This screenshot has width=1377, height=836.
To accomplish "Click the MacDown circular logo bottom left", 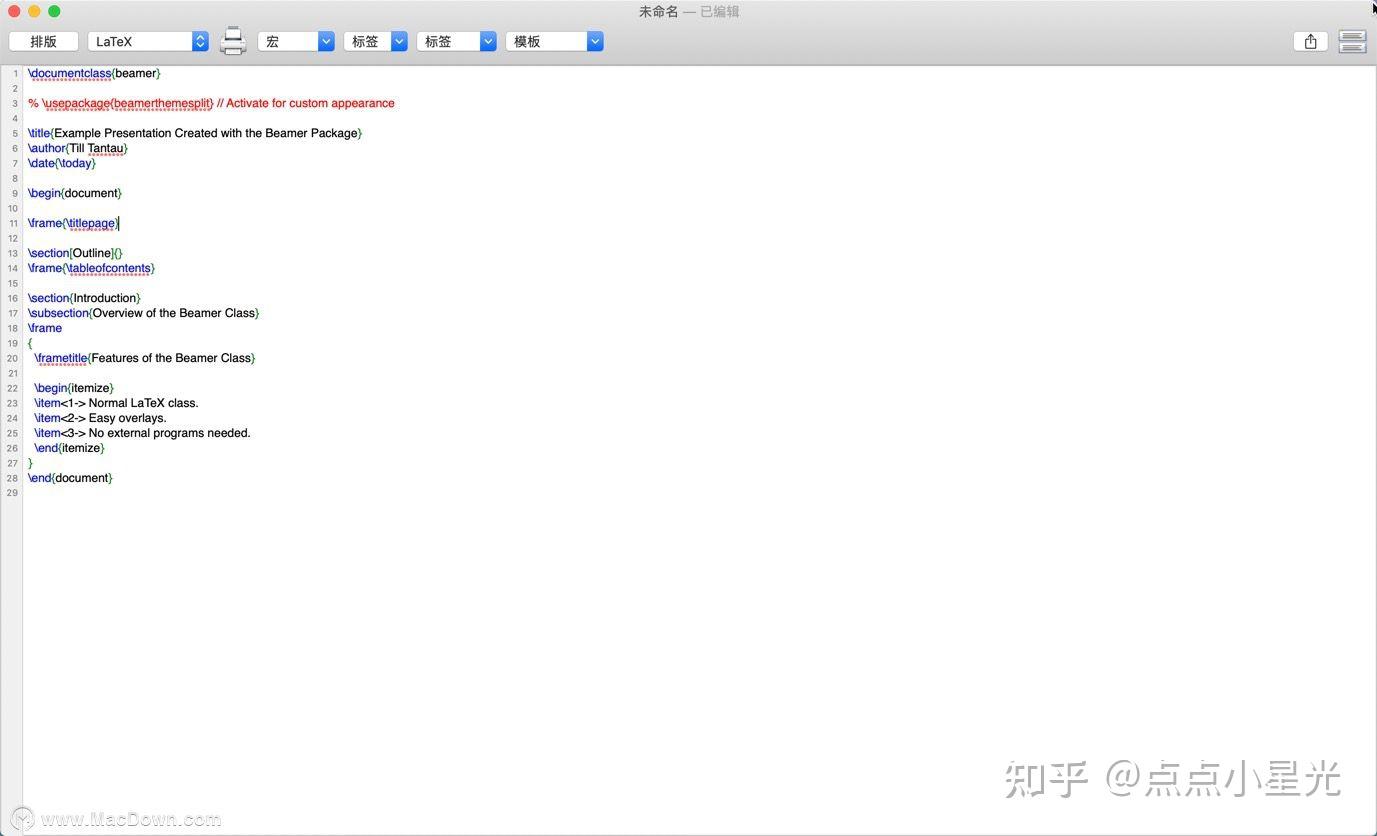I will [x=22, y=817].
